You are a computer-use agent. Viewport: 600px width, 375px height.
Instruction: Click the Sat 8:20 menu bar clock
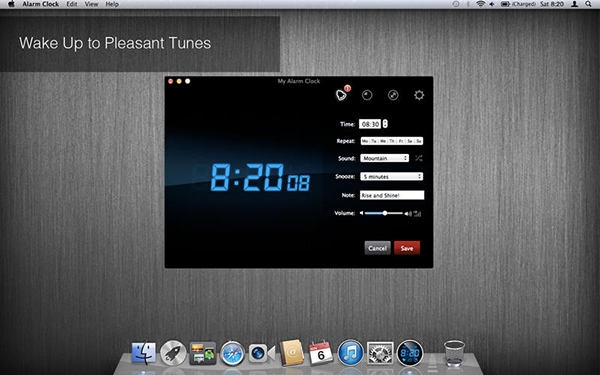coord(552,4)
